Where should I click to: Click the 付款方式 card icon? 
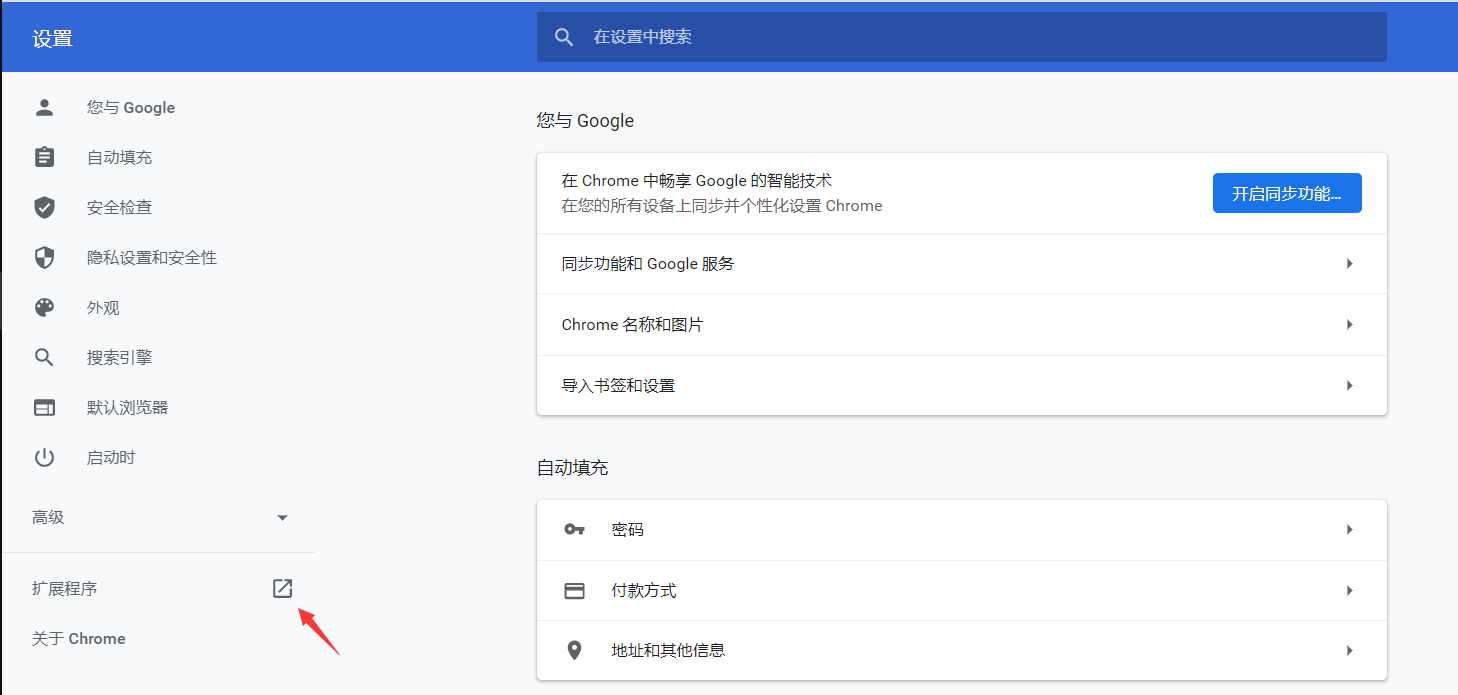(x=574, y=590)
